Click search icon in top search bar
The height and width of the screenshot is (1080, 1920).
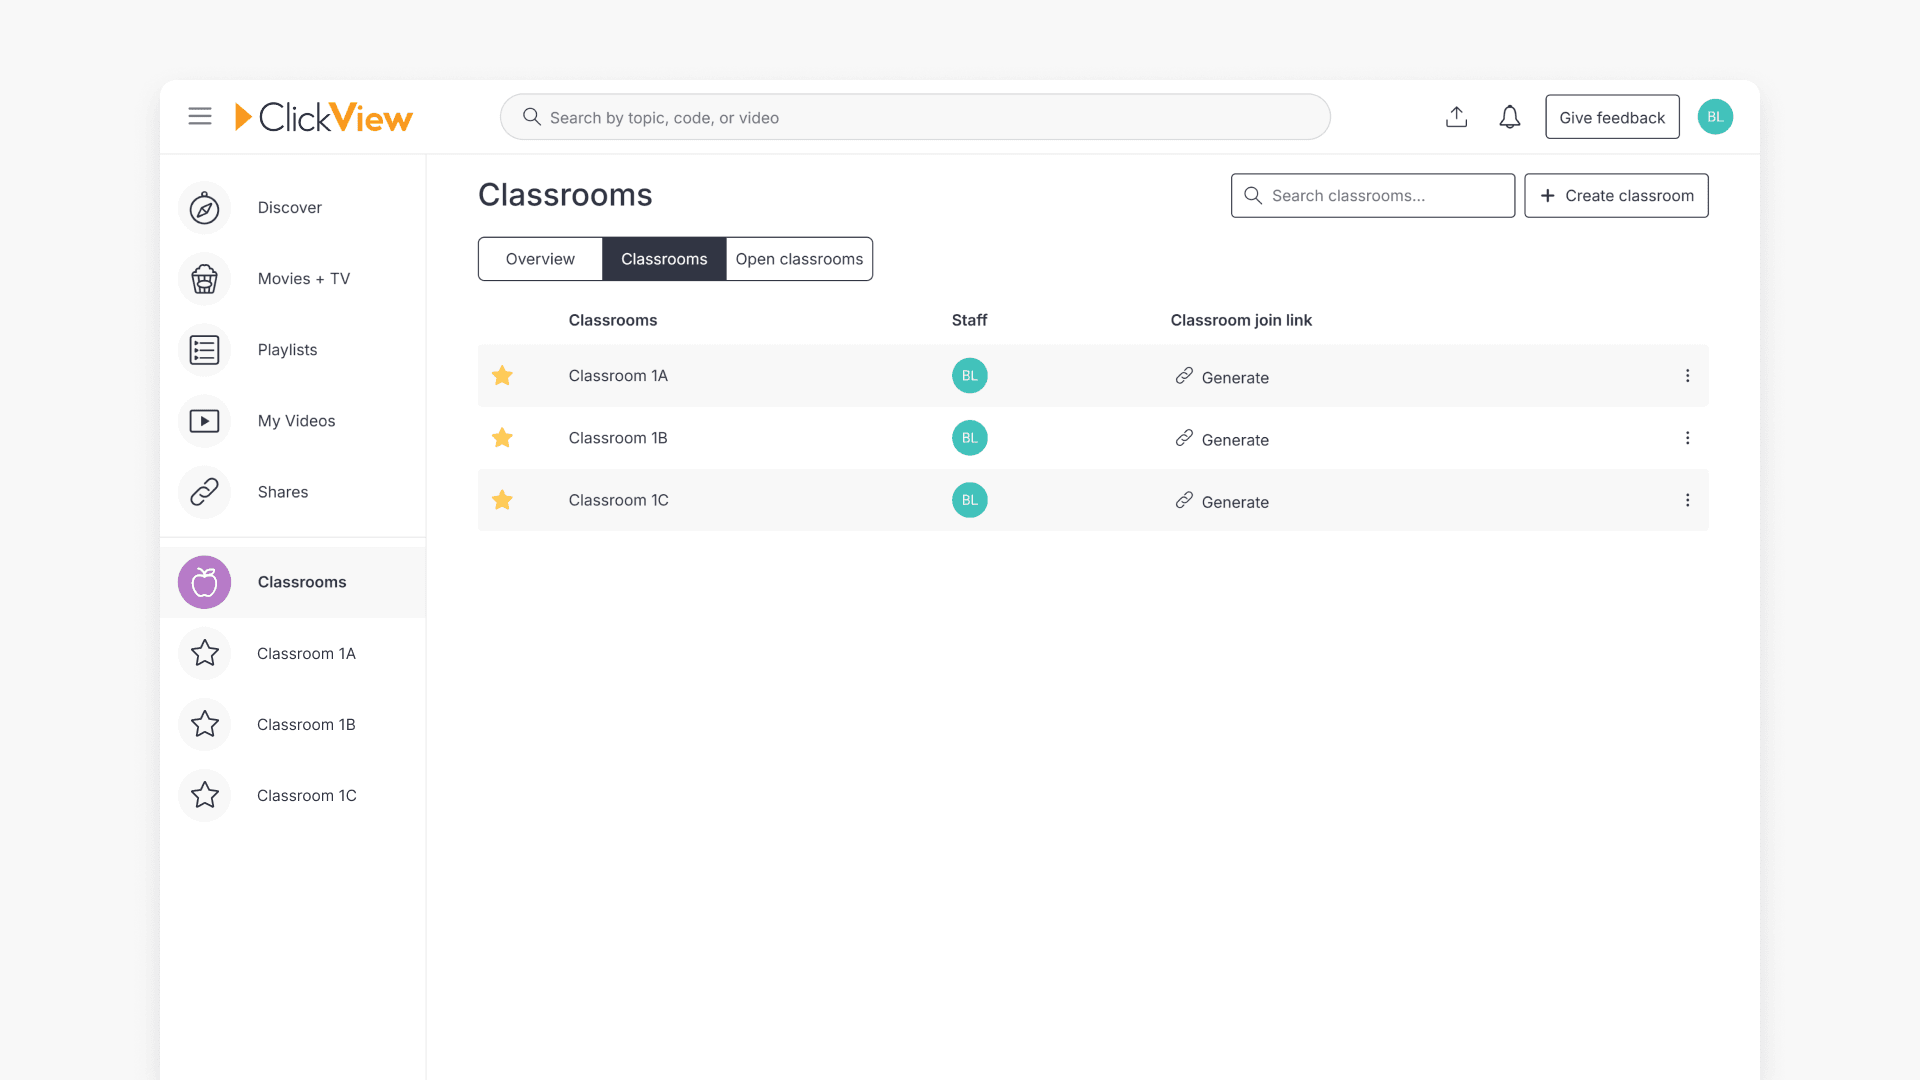tap(532, 117)
